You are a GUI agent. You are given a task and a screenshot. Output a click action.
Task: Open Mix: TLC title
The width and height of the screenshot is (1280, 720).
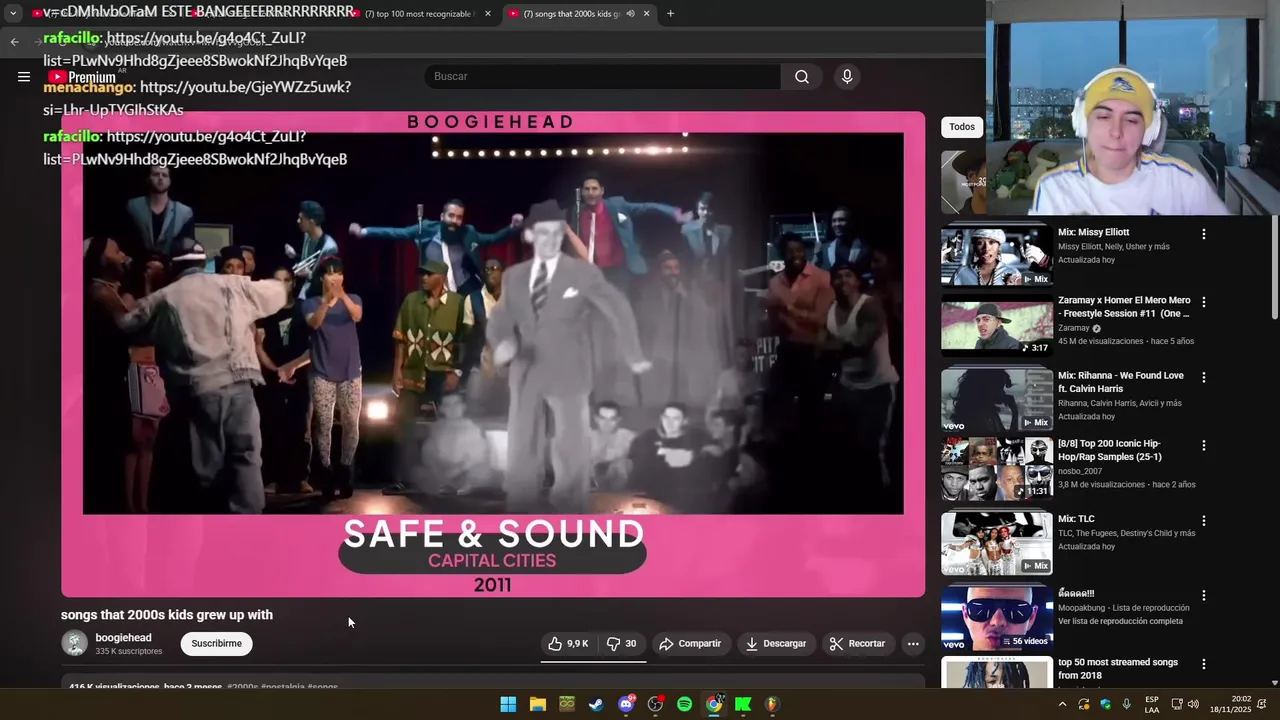tap(1076, 519)
